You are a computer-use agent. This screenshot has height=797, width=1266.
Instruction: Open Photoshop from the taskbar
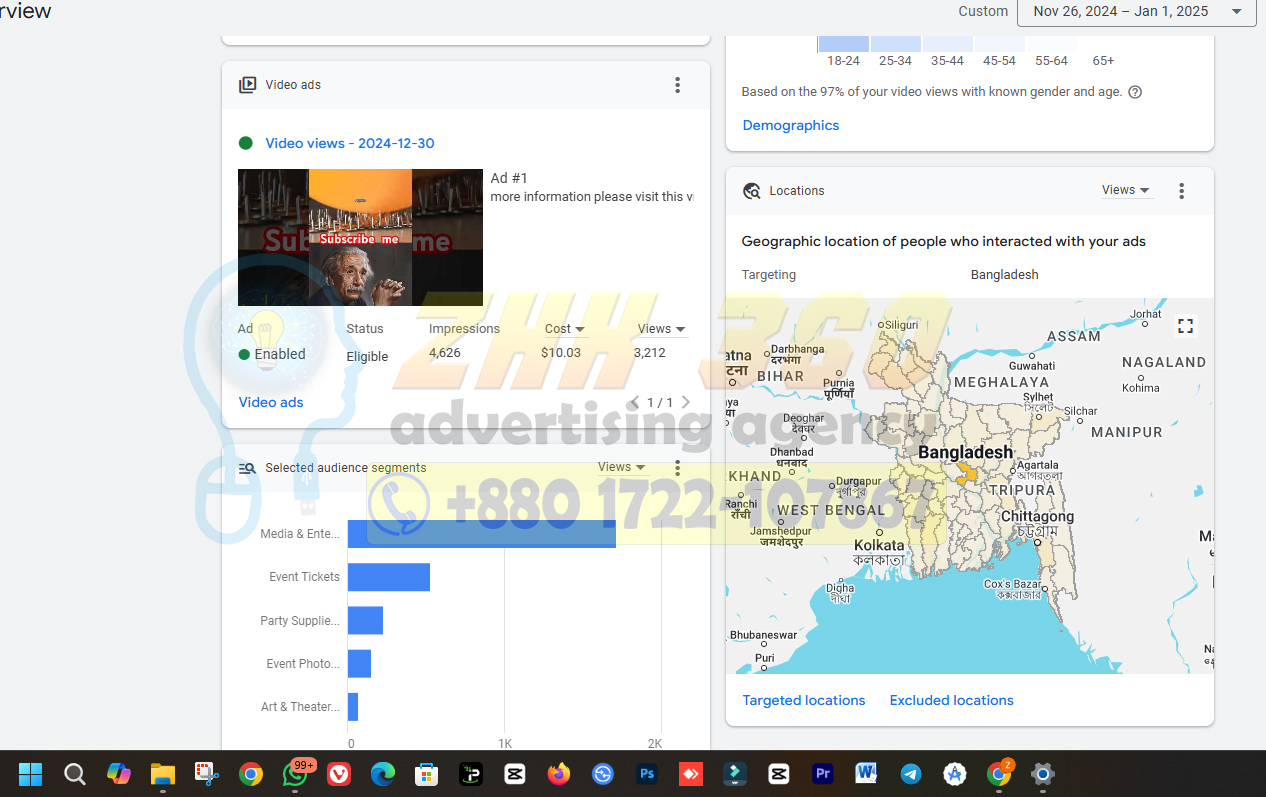click(x=647, y=774)
